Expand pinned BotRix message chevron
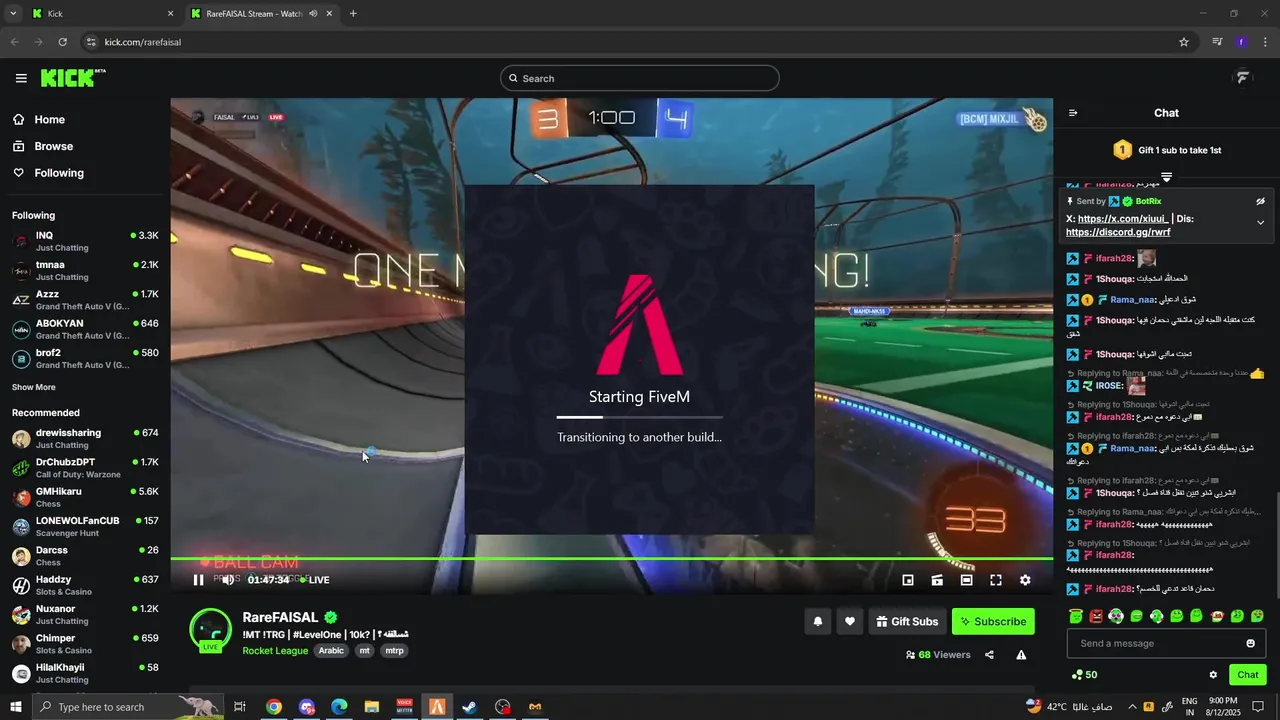Viewport: 1280px width, 720px height. click(x=1260, y=222)
